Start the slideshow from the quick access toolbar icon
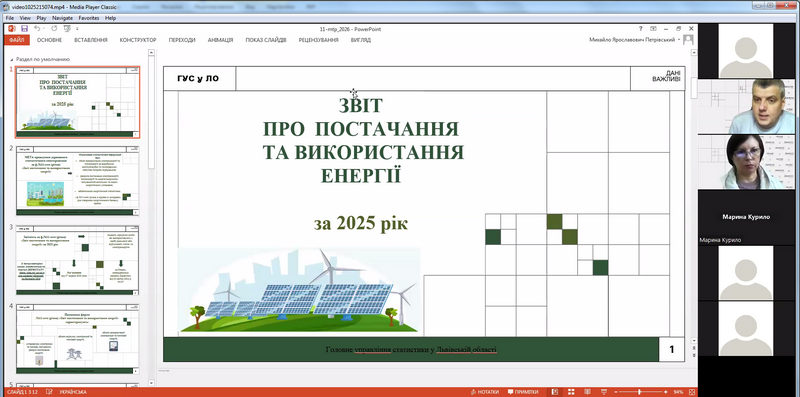 coord(67,29)
